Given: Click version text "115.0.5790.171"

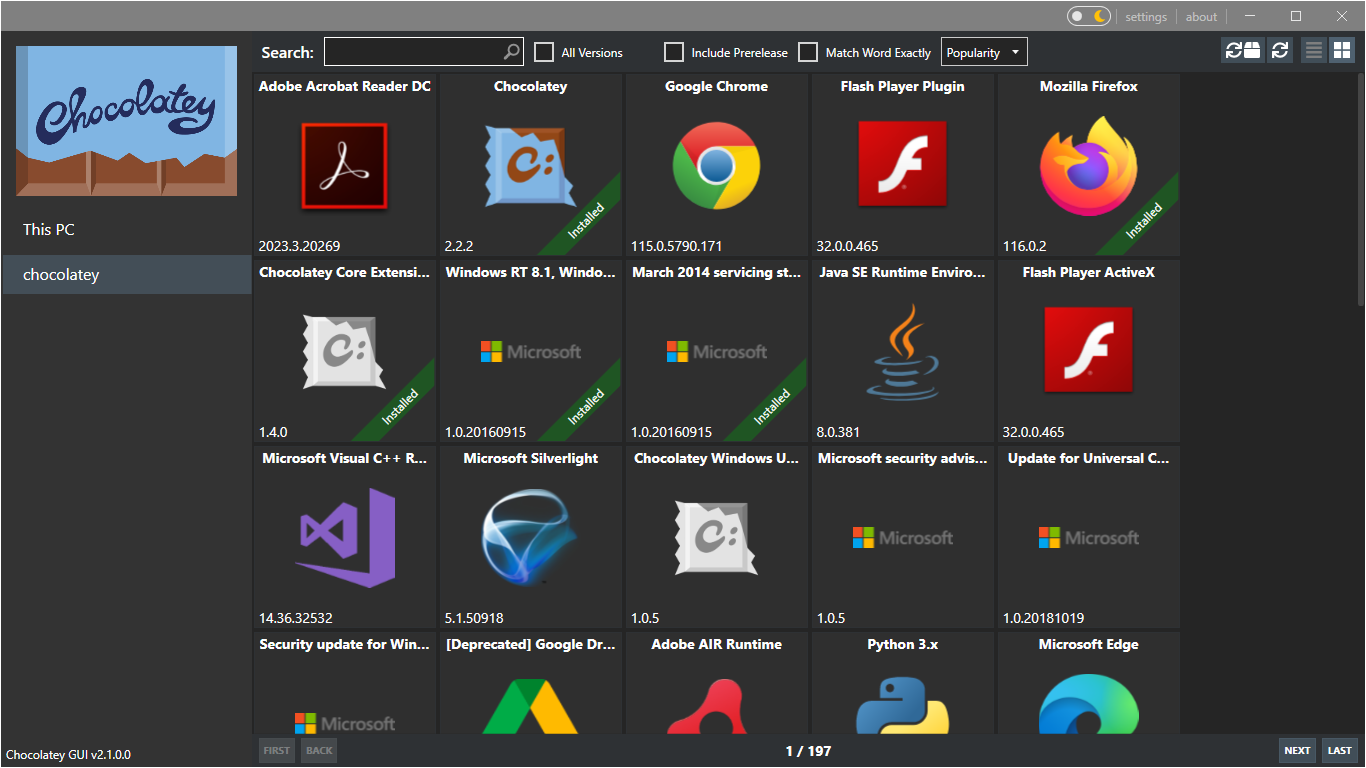Looking at the screenshot, I should click(676, 246).
